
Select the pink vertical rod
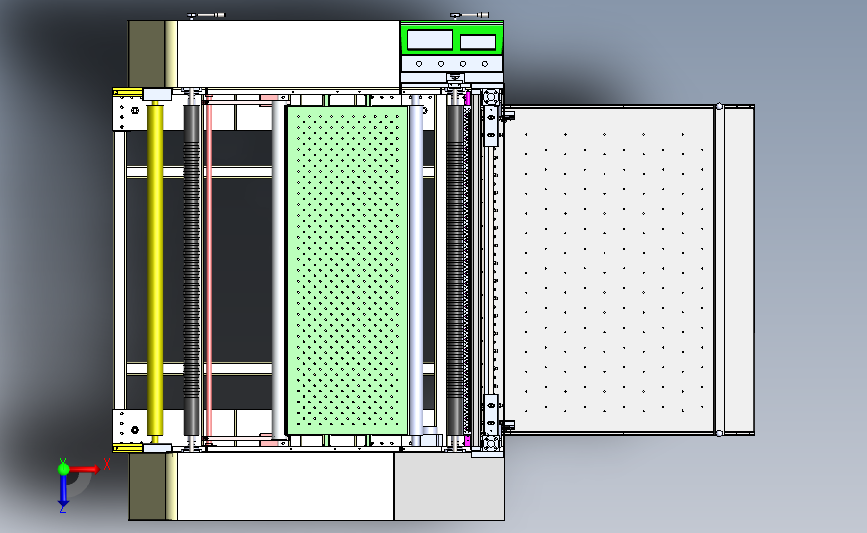(x=209, y=269)
